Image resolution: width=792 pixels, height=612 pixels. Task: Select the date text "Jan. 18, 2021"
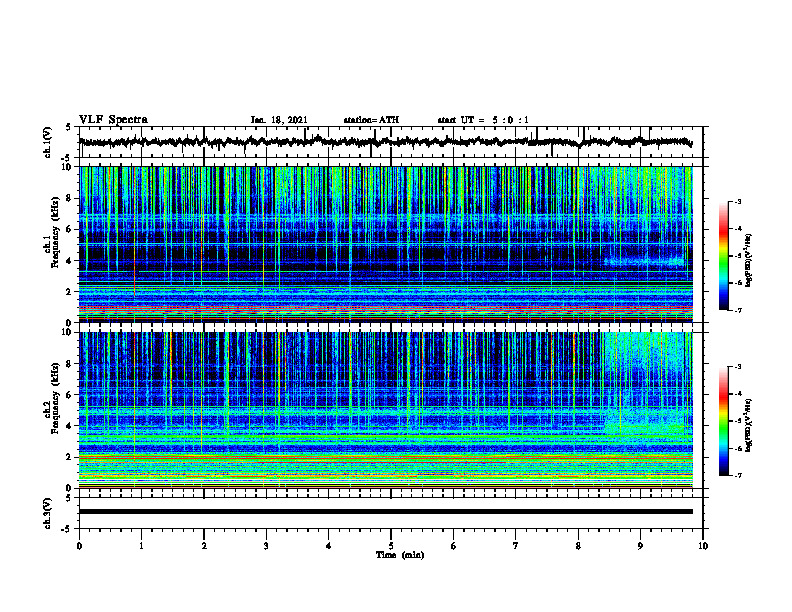pyautogui.click(x=279, y=120)
